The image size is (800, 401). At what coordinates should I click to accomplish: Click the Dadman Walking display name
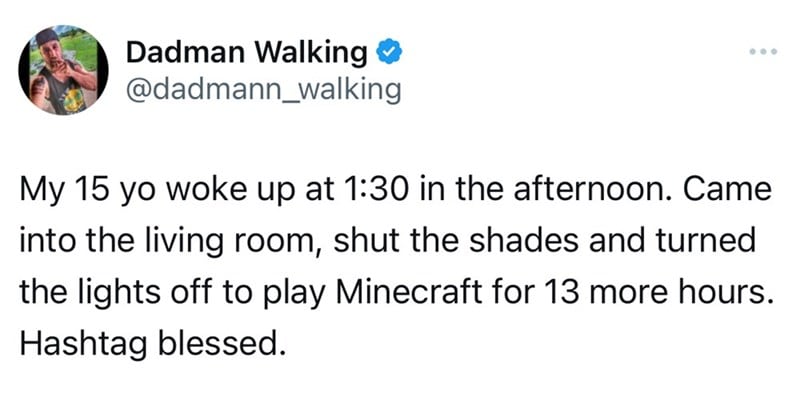246,52
